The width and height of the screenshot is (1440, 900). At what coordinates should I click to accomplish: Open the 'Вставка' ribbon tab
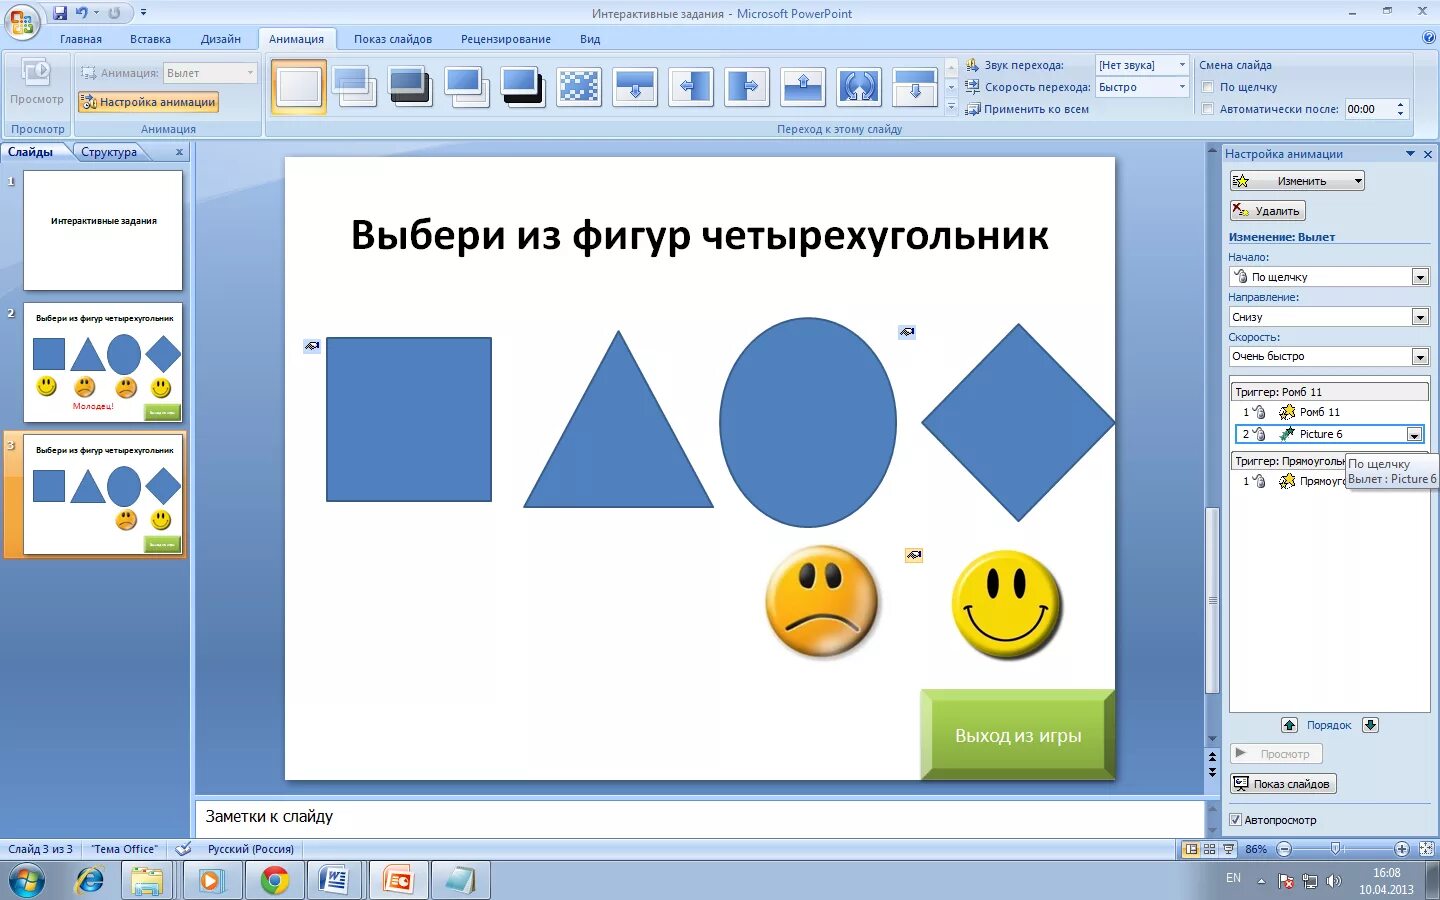point(150,39)
